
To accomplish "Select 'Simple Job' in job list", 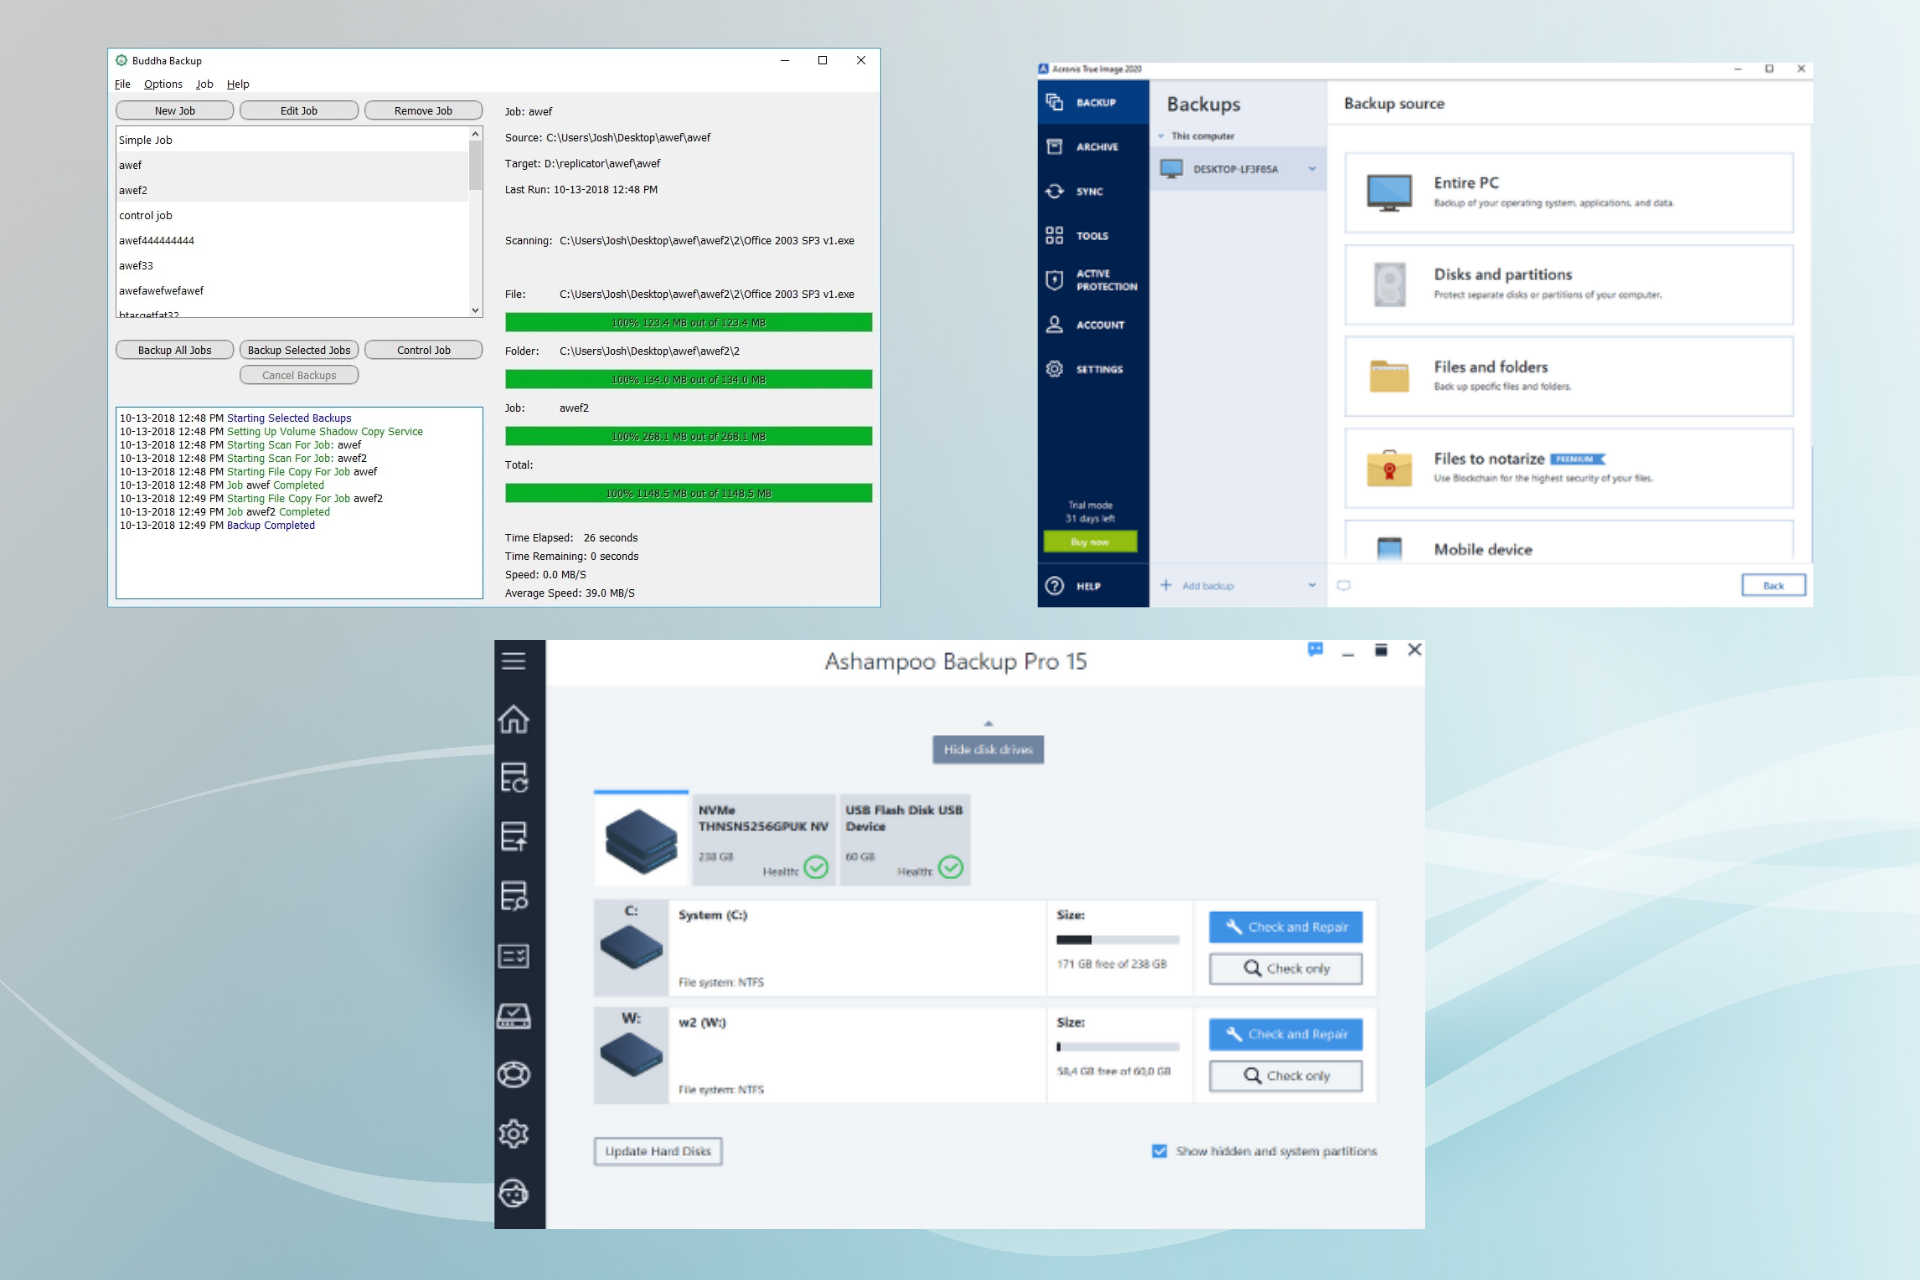I will tap(292, 140).
